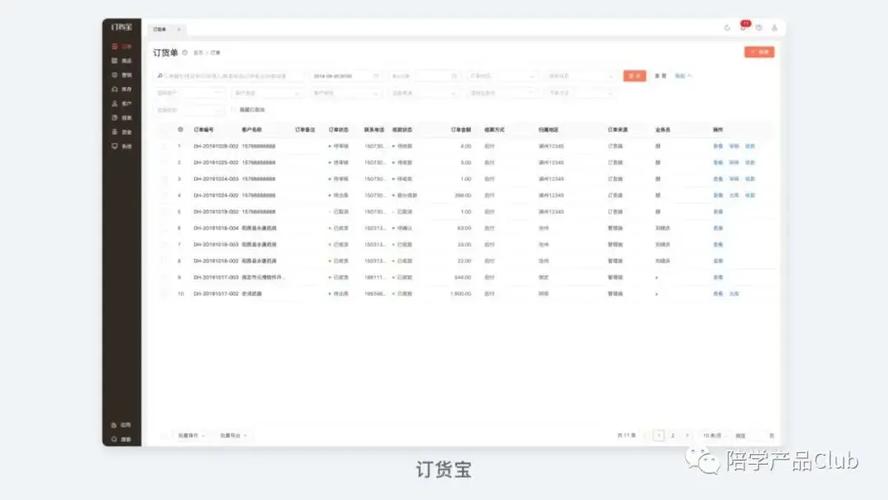This screenshot has height=500, width=888.
Task: Open the 库存 section in the sidebar
Action: coord(121,89)
